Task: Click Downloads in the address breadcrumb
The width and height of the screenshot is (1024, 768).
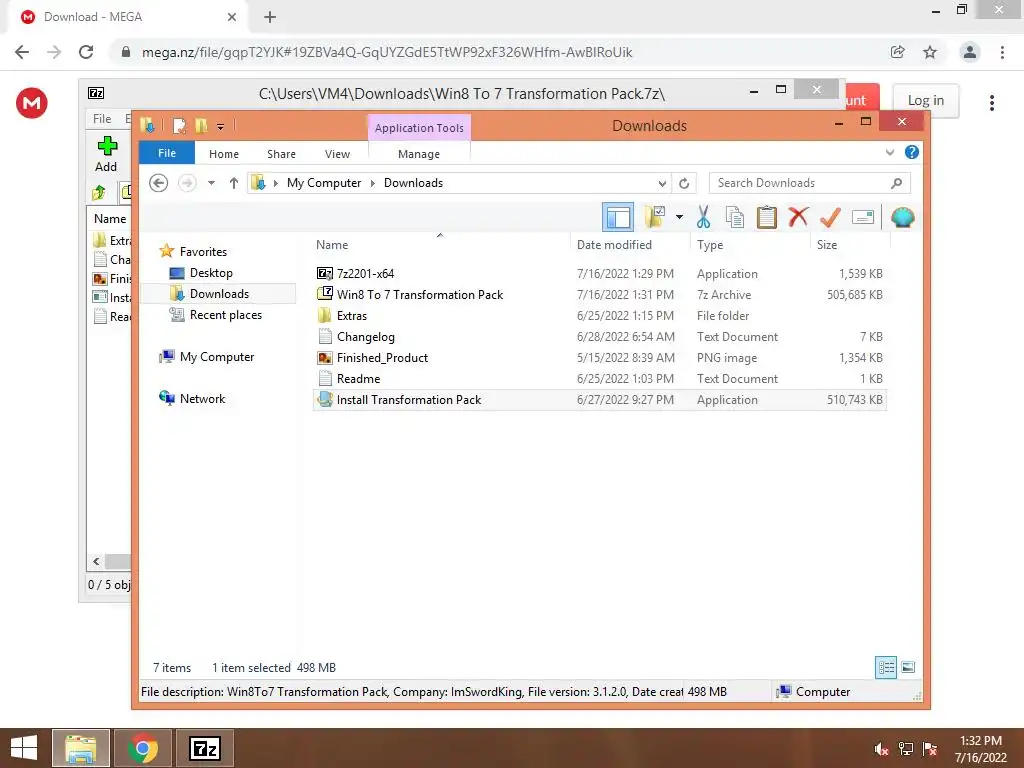Action: coord(413,183)
